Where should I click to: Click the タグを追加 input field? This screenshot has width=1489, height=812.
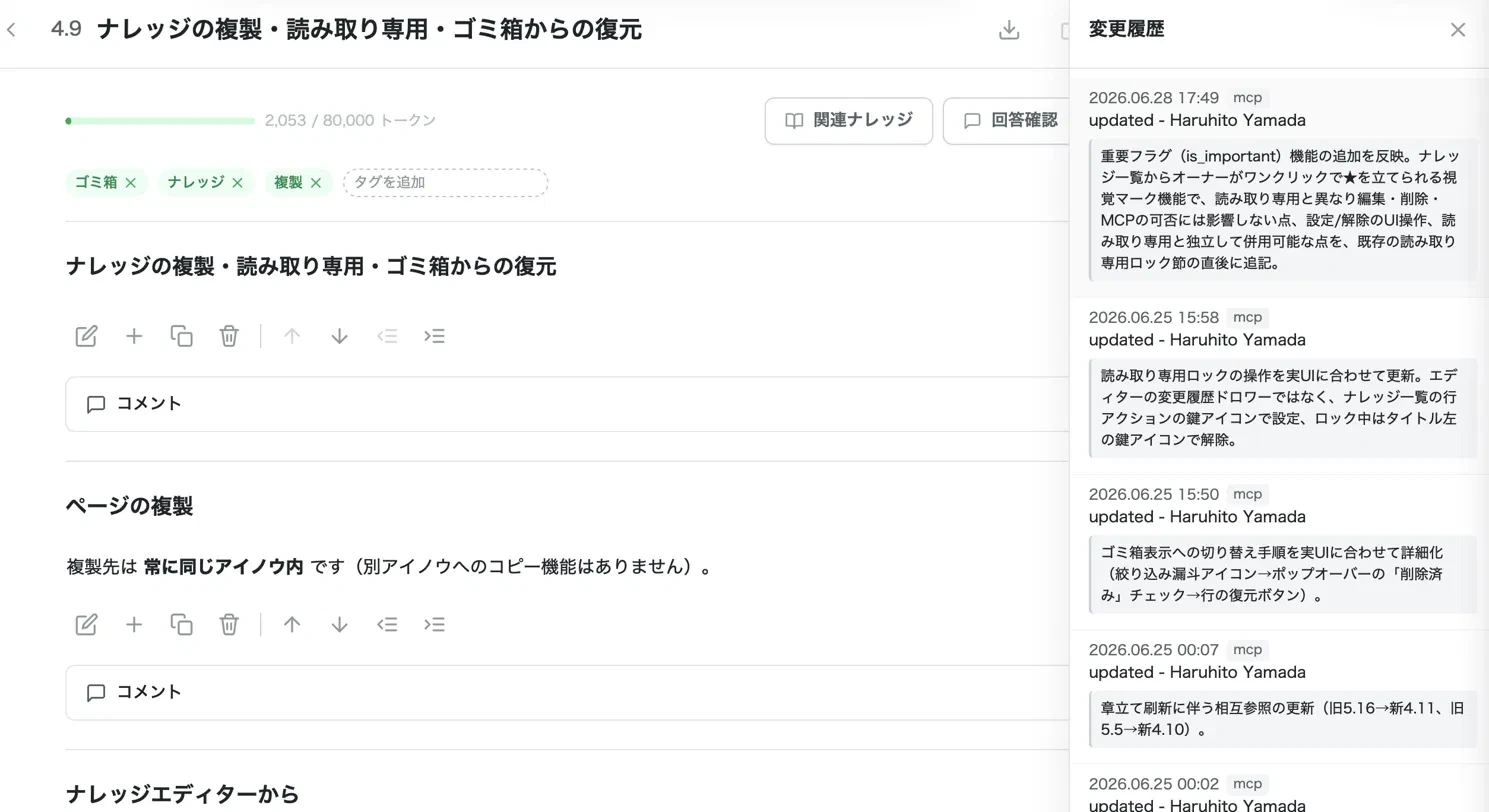[445, 183]
